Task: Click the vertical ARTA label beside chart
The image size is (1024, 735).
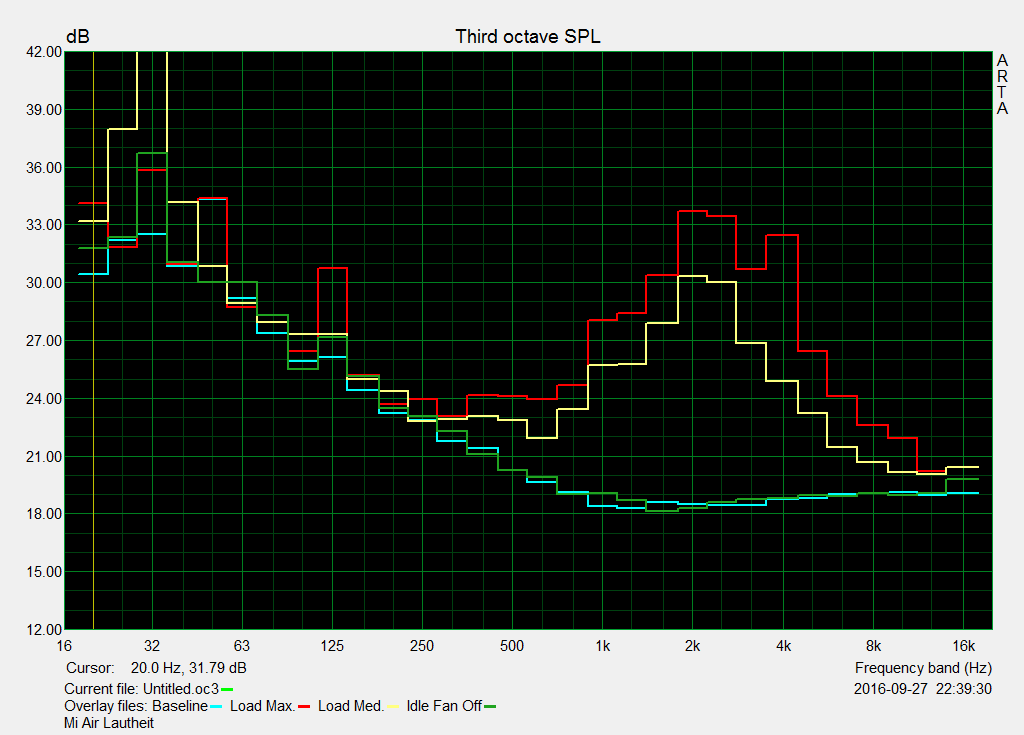Action: (1002, 84)
